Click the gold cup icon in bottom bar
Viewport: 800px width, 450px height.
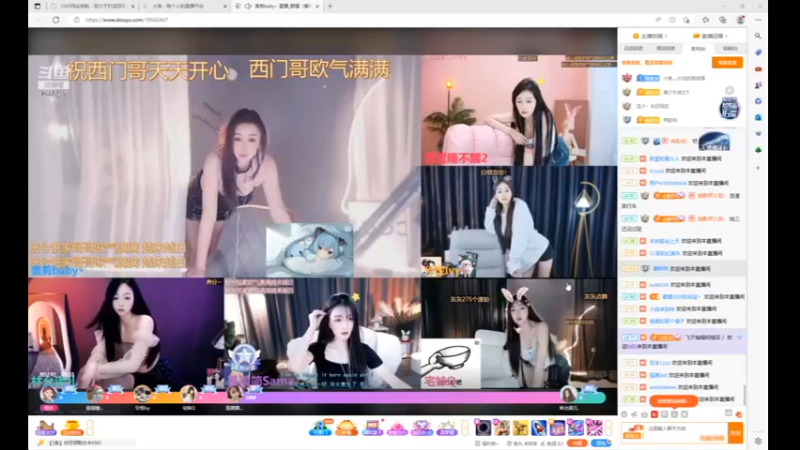(x=72, y=428)
